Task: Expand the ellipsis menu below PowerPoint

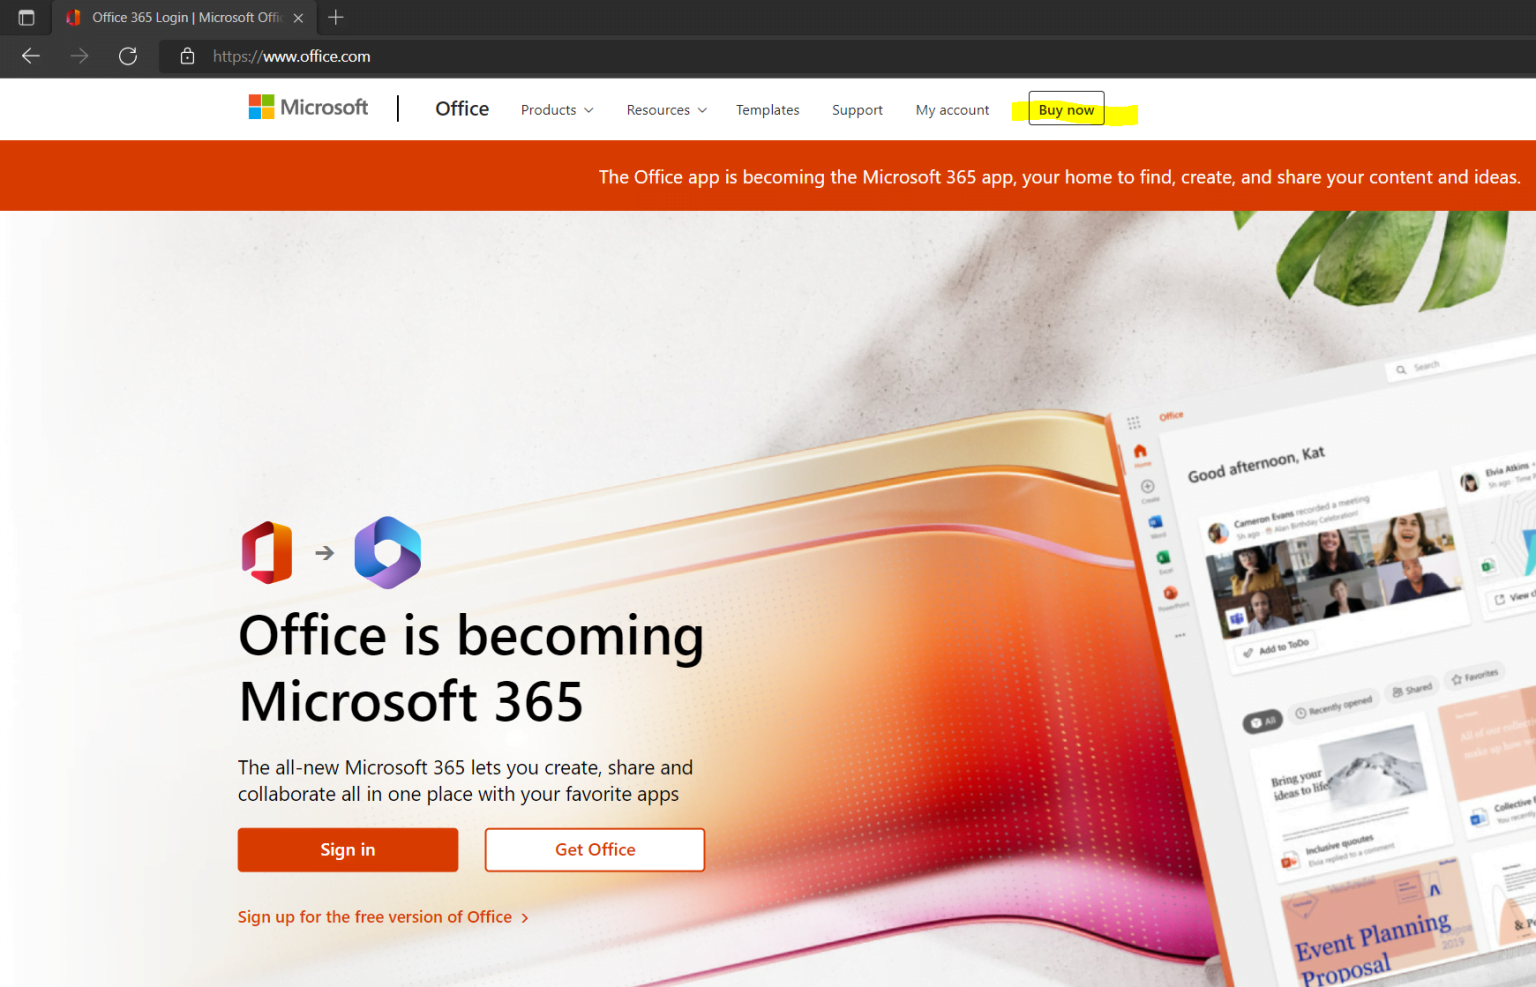Action: [x=1180, y=635]
